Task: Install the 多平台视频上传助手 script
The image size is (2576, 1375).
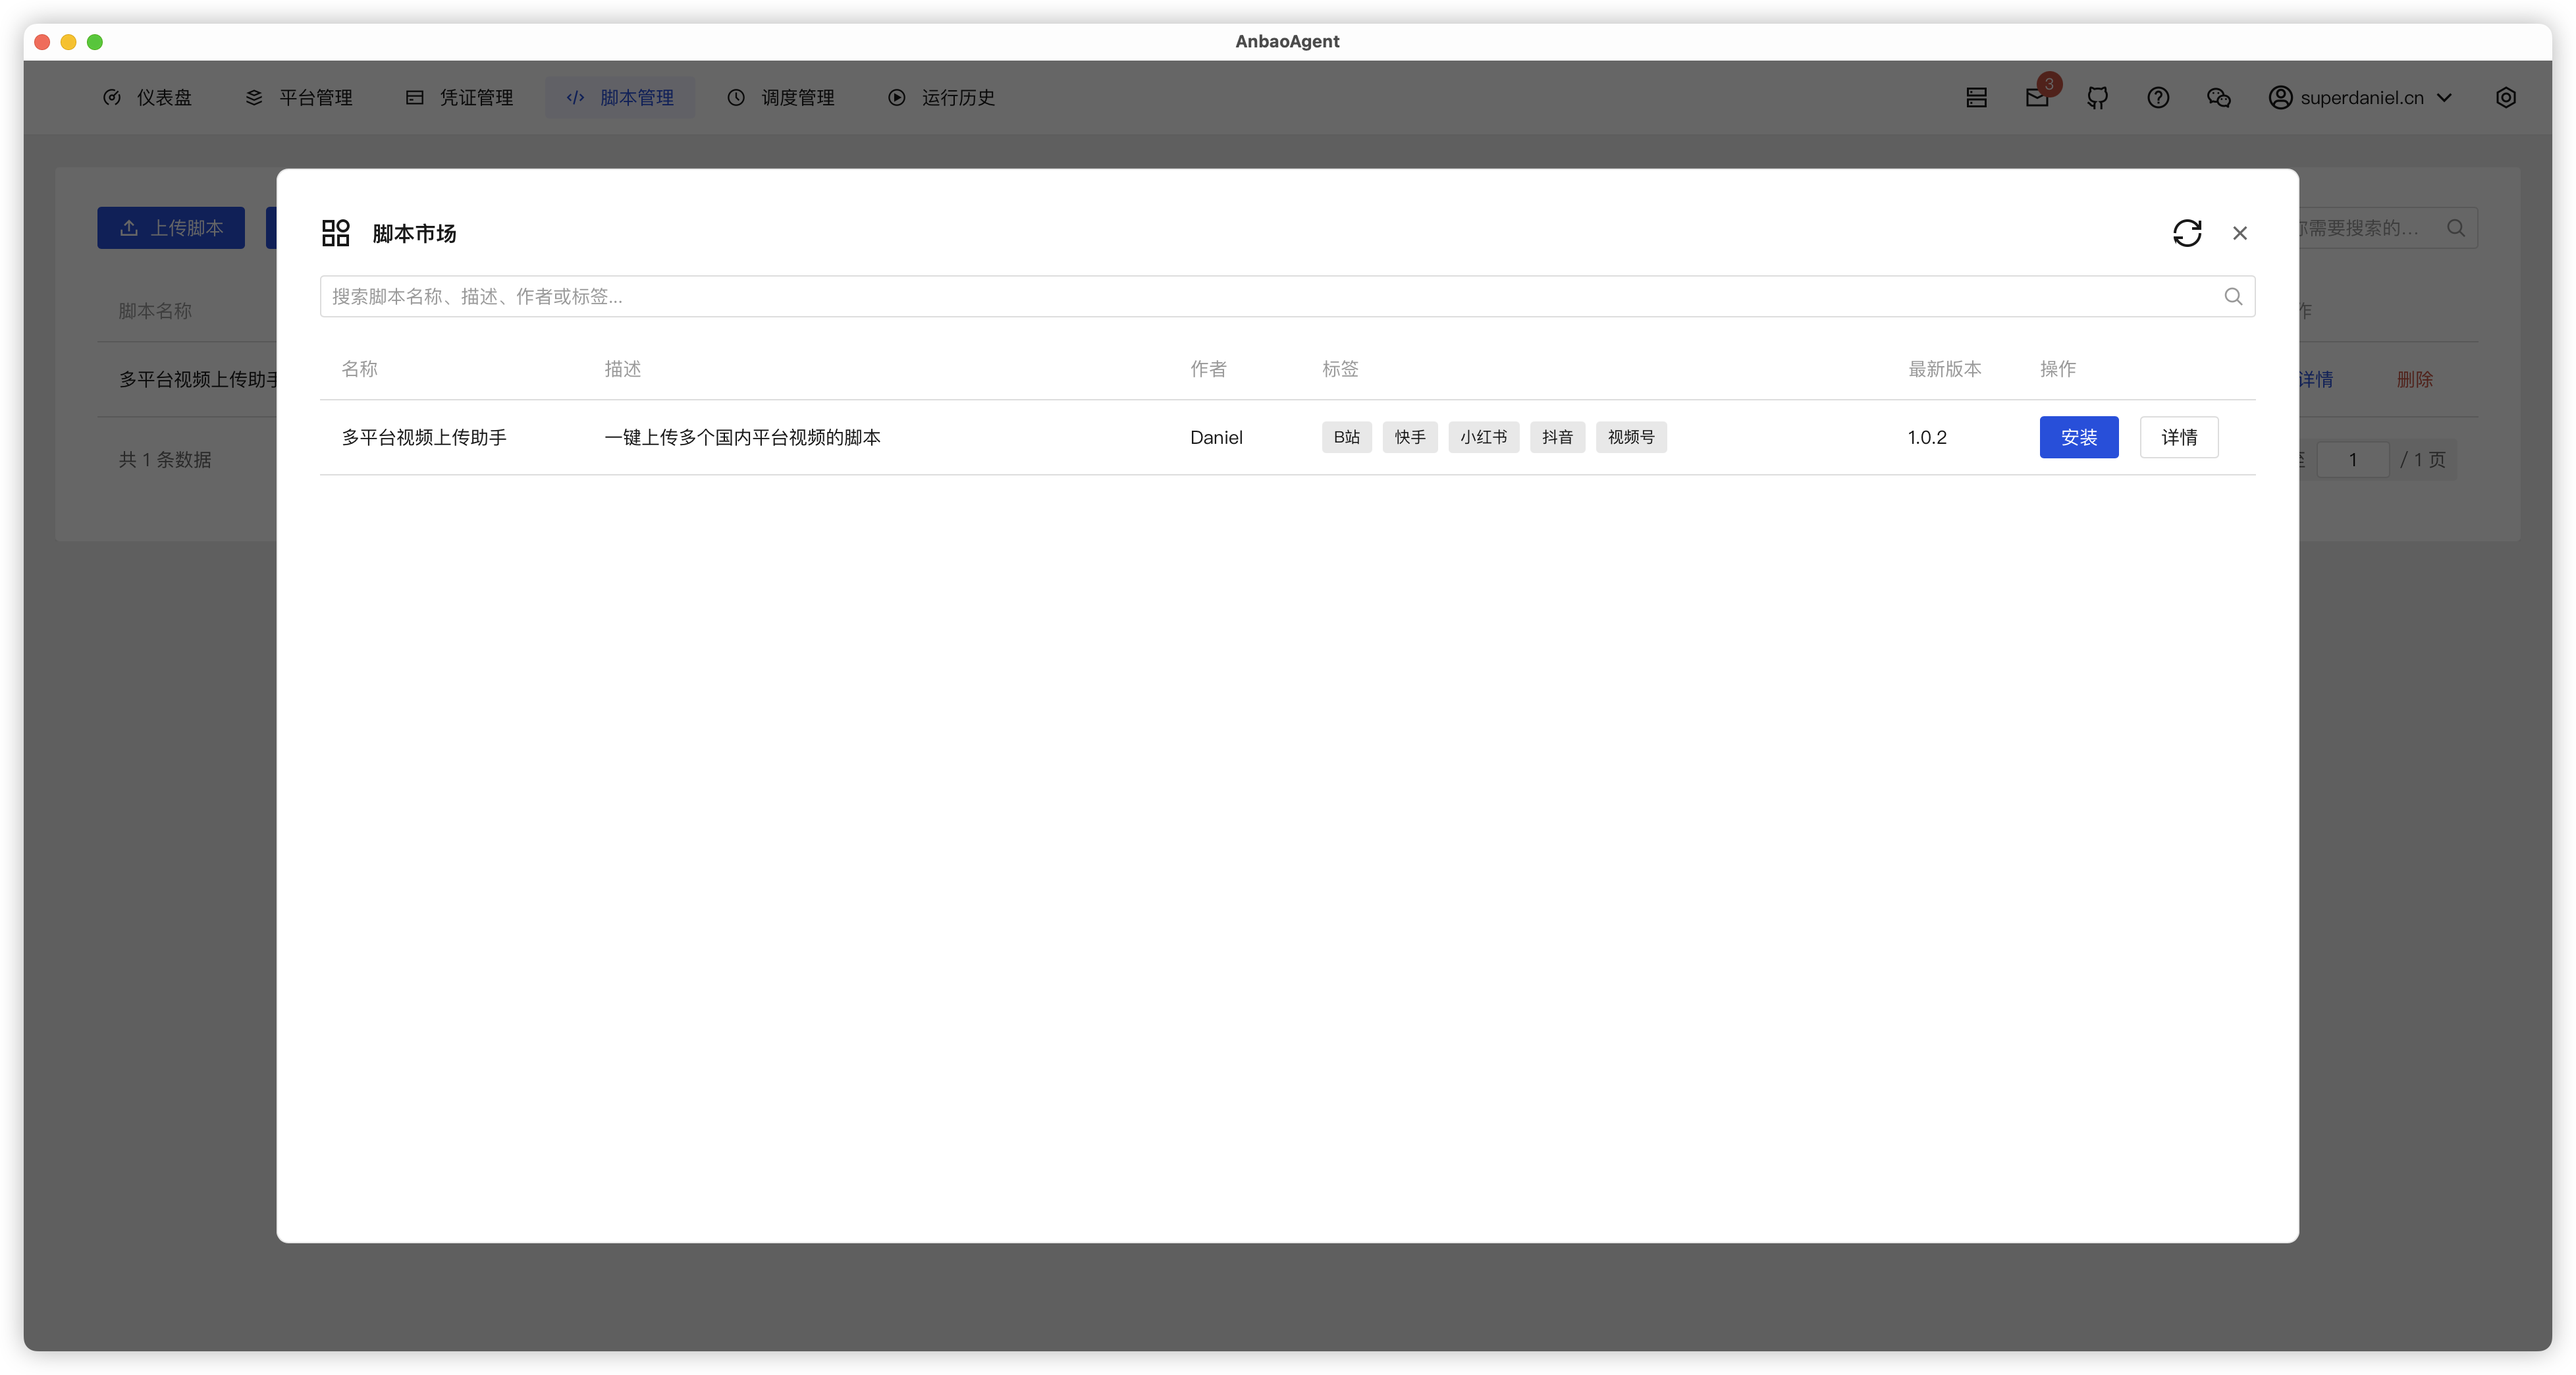Action: point(2078,437)
